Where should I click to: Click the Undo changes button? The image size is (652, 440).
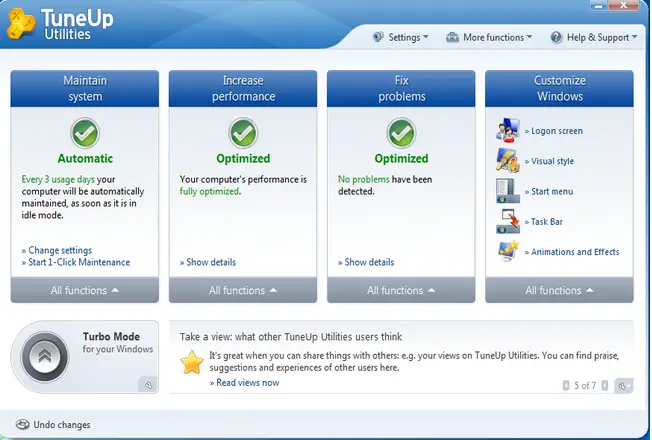coord(53,424)
